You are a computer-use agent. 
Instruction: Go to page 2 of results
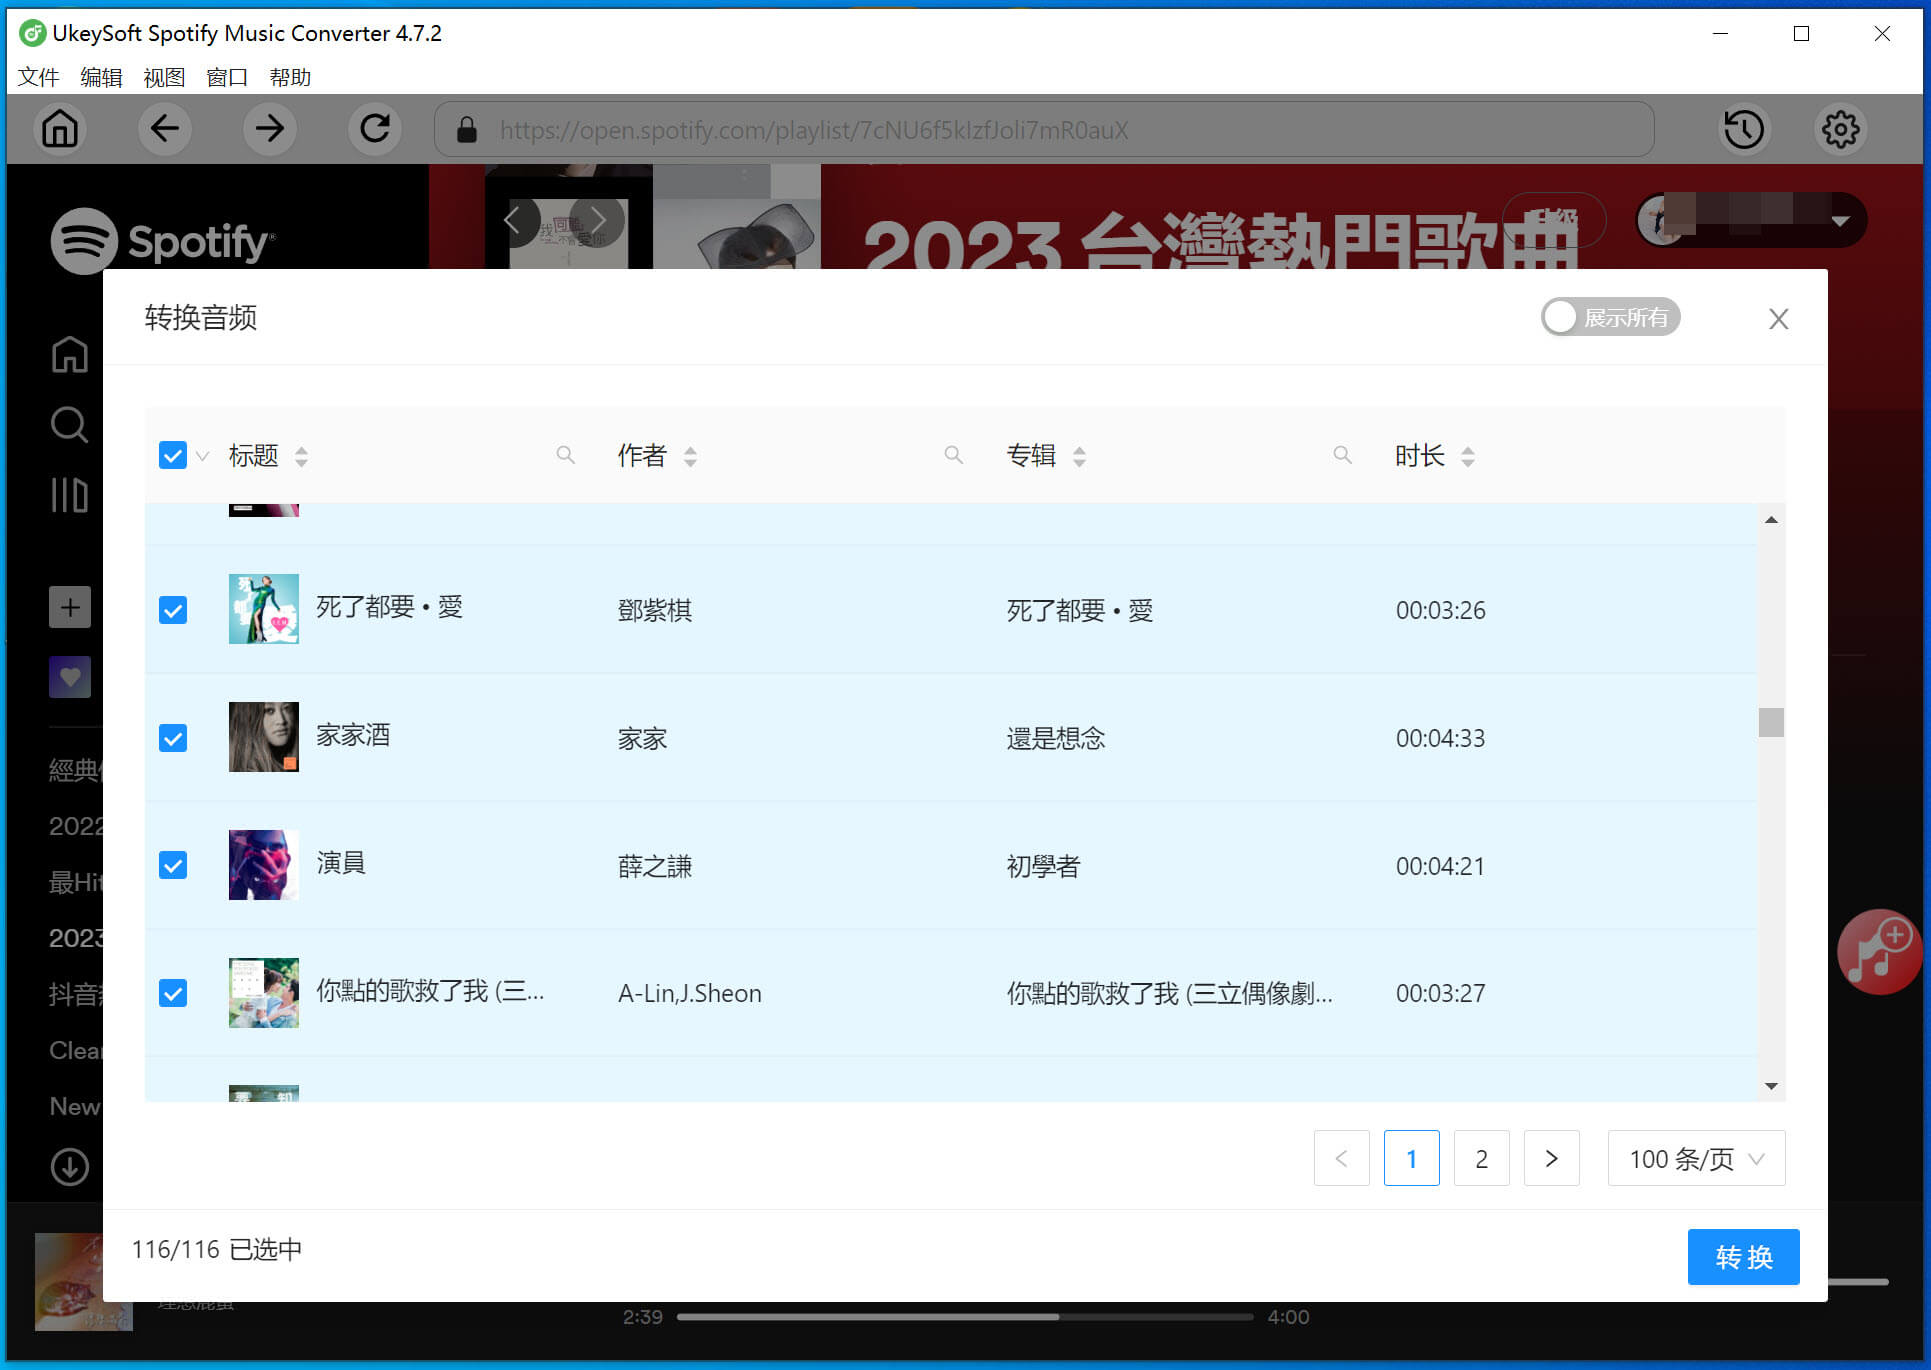click(x=1481, y=1158)
